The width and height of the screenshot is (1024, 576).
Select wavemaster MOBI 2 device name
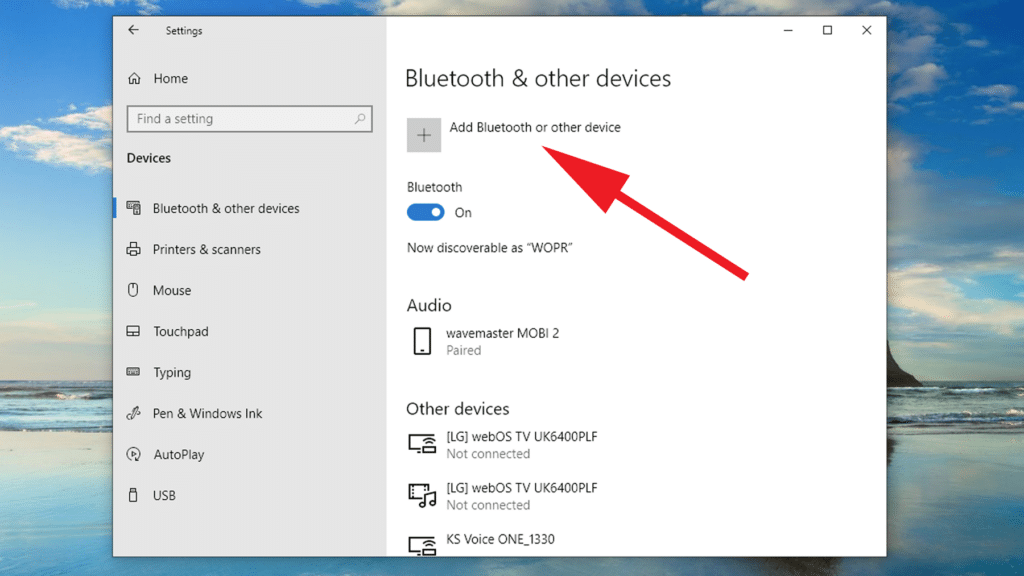click(x=502, y=333)
